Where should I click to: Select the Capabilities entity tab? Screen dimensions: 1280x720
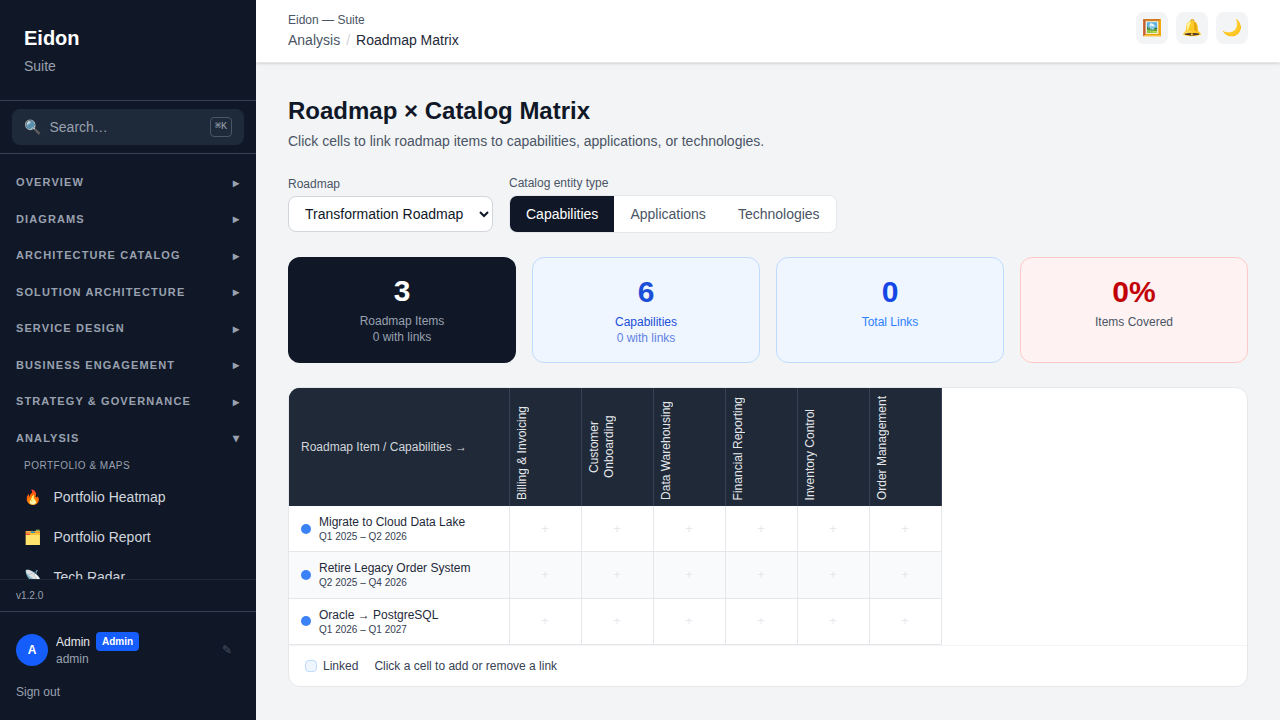tap(562, 214)
